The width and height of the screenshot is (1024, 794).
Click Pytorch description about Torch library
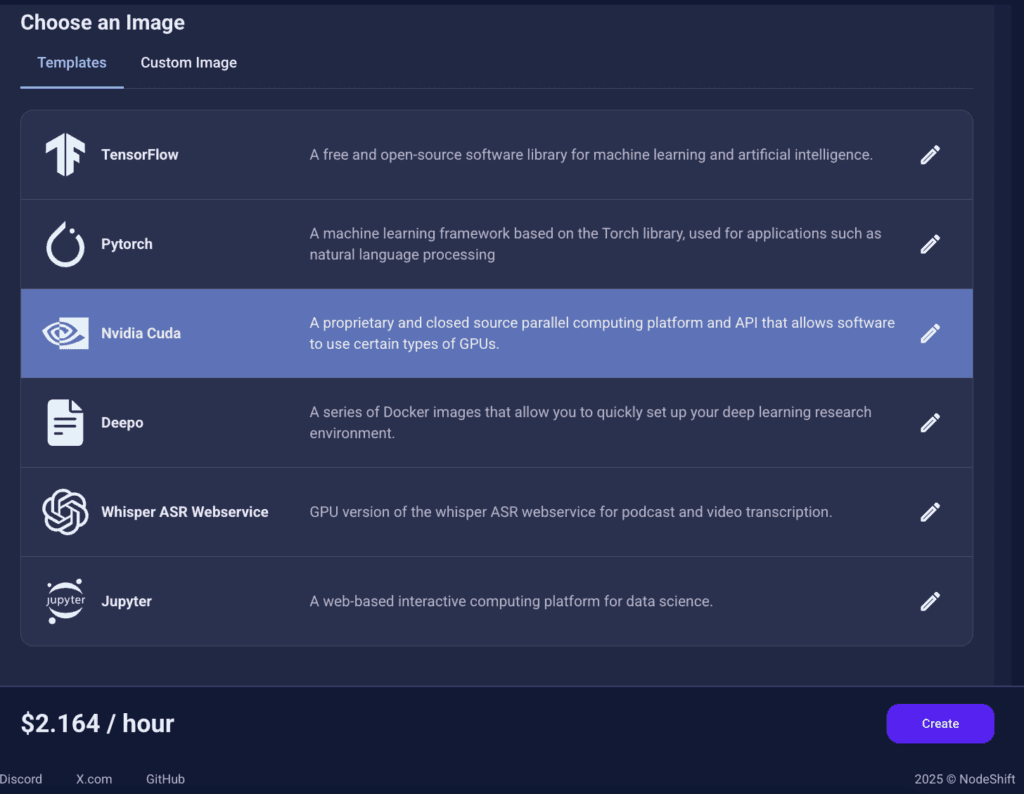point(596,244)
